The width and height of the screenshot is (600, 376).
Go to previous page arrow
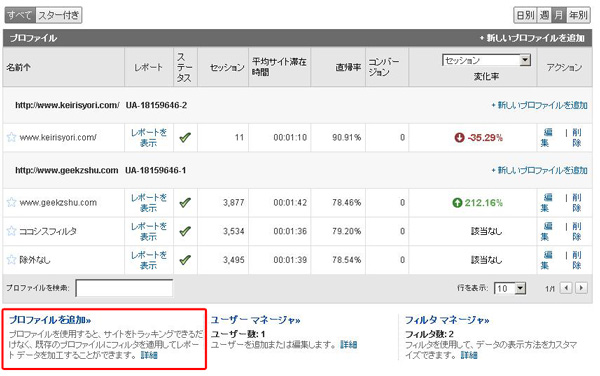tap(566, 288)
